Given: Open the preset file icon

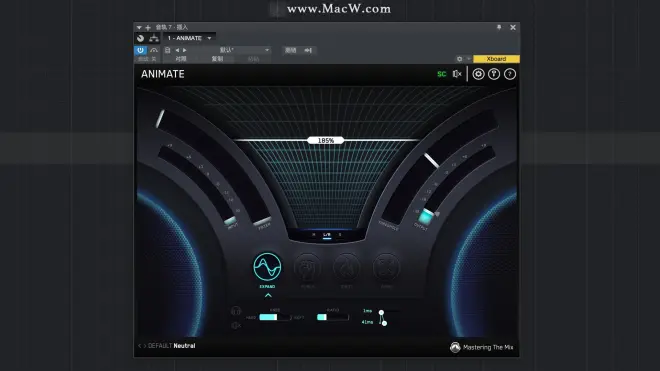Looking at the screenshot, I should [168, 50].
